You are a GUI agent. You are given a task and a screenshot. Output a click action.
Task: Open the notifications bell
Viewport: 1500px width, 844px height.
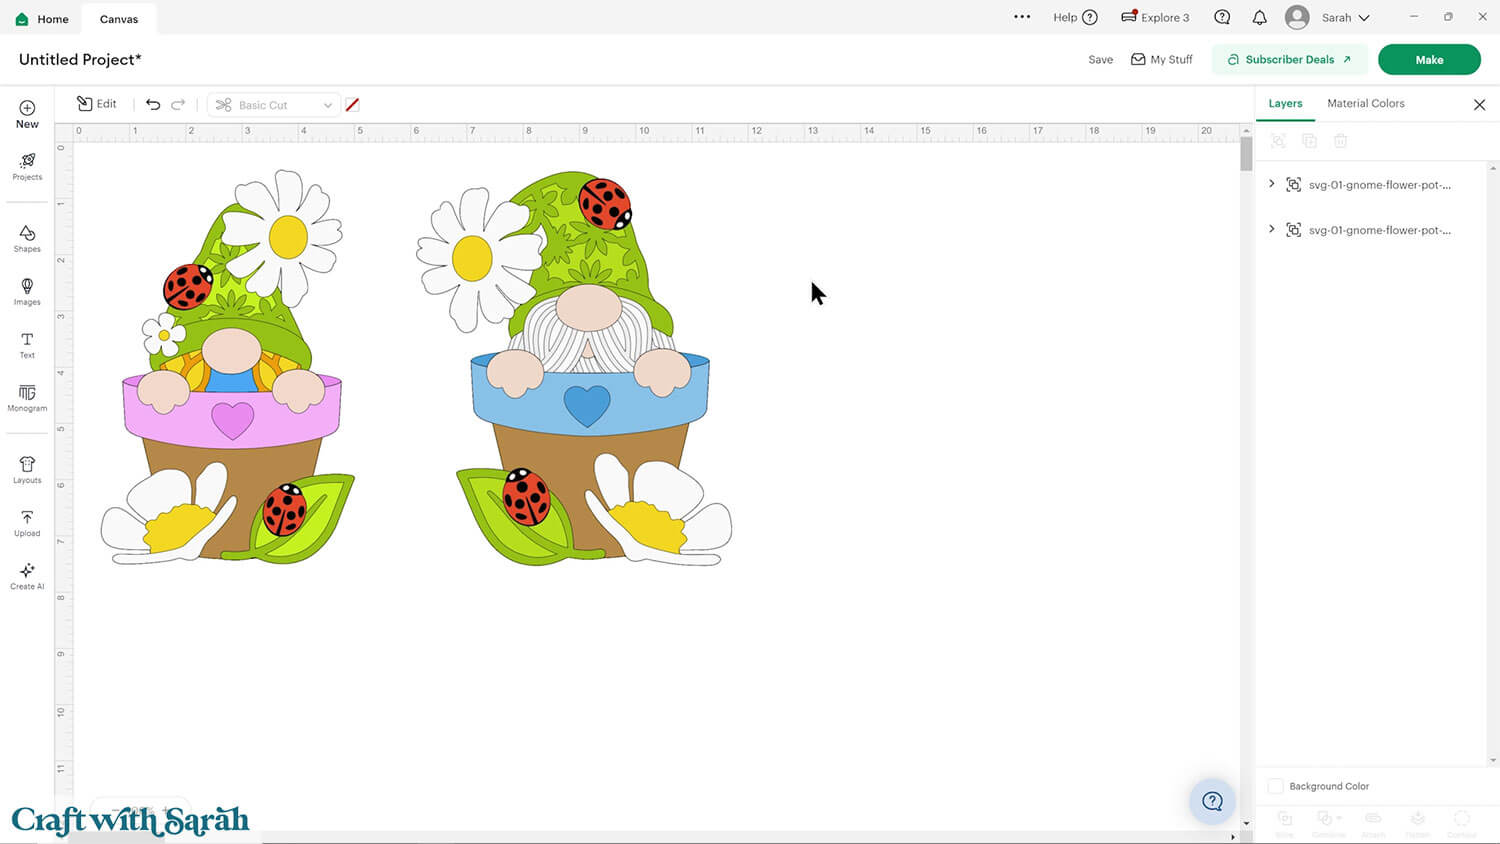click(x=1259, y=18)
